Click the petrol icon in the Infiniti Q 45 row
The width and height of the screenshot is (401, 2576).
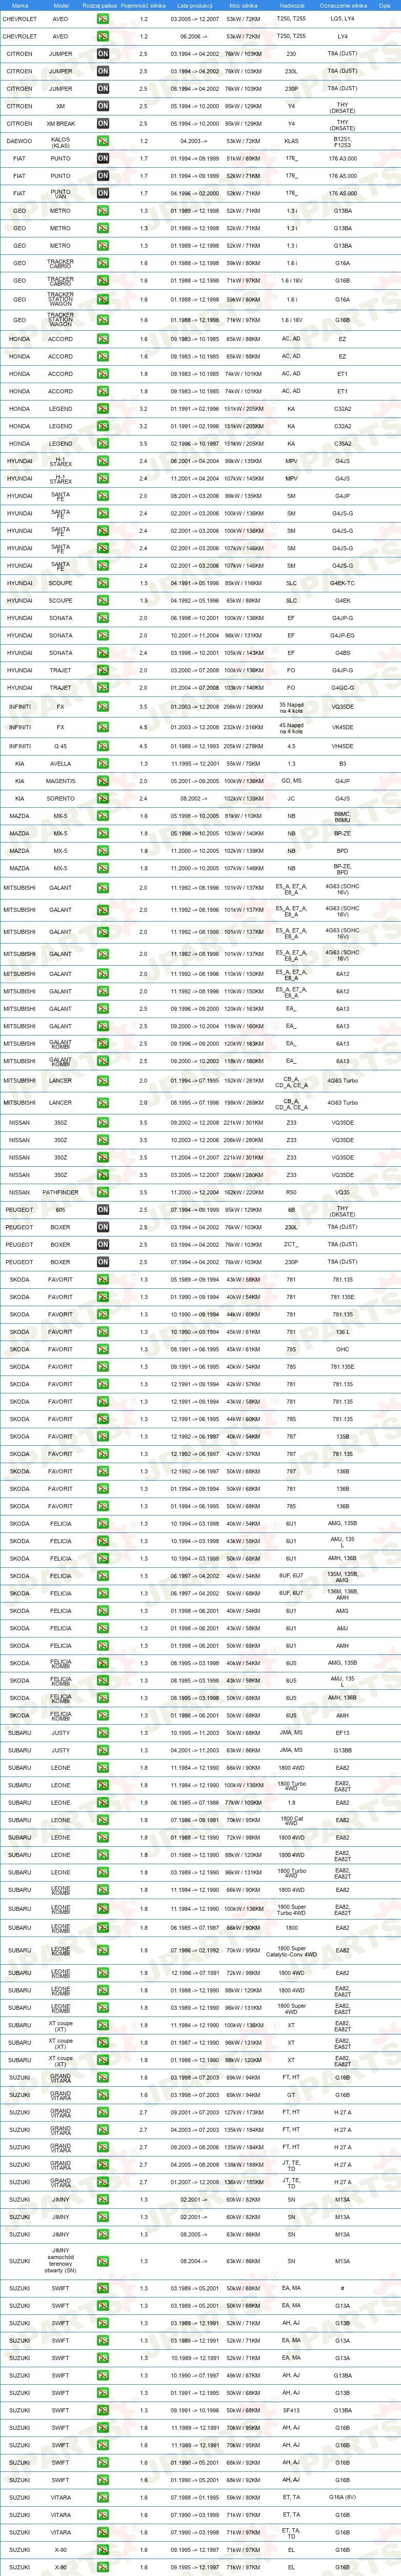[x=103, y=746]
